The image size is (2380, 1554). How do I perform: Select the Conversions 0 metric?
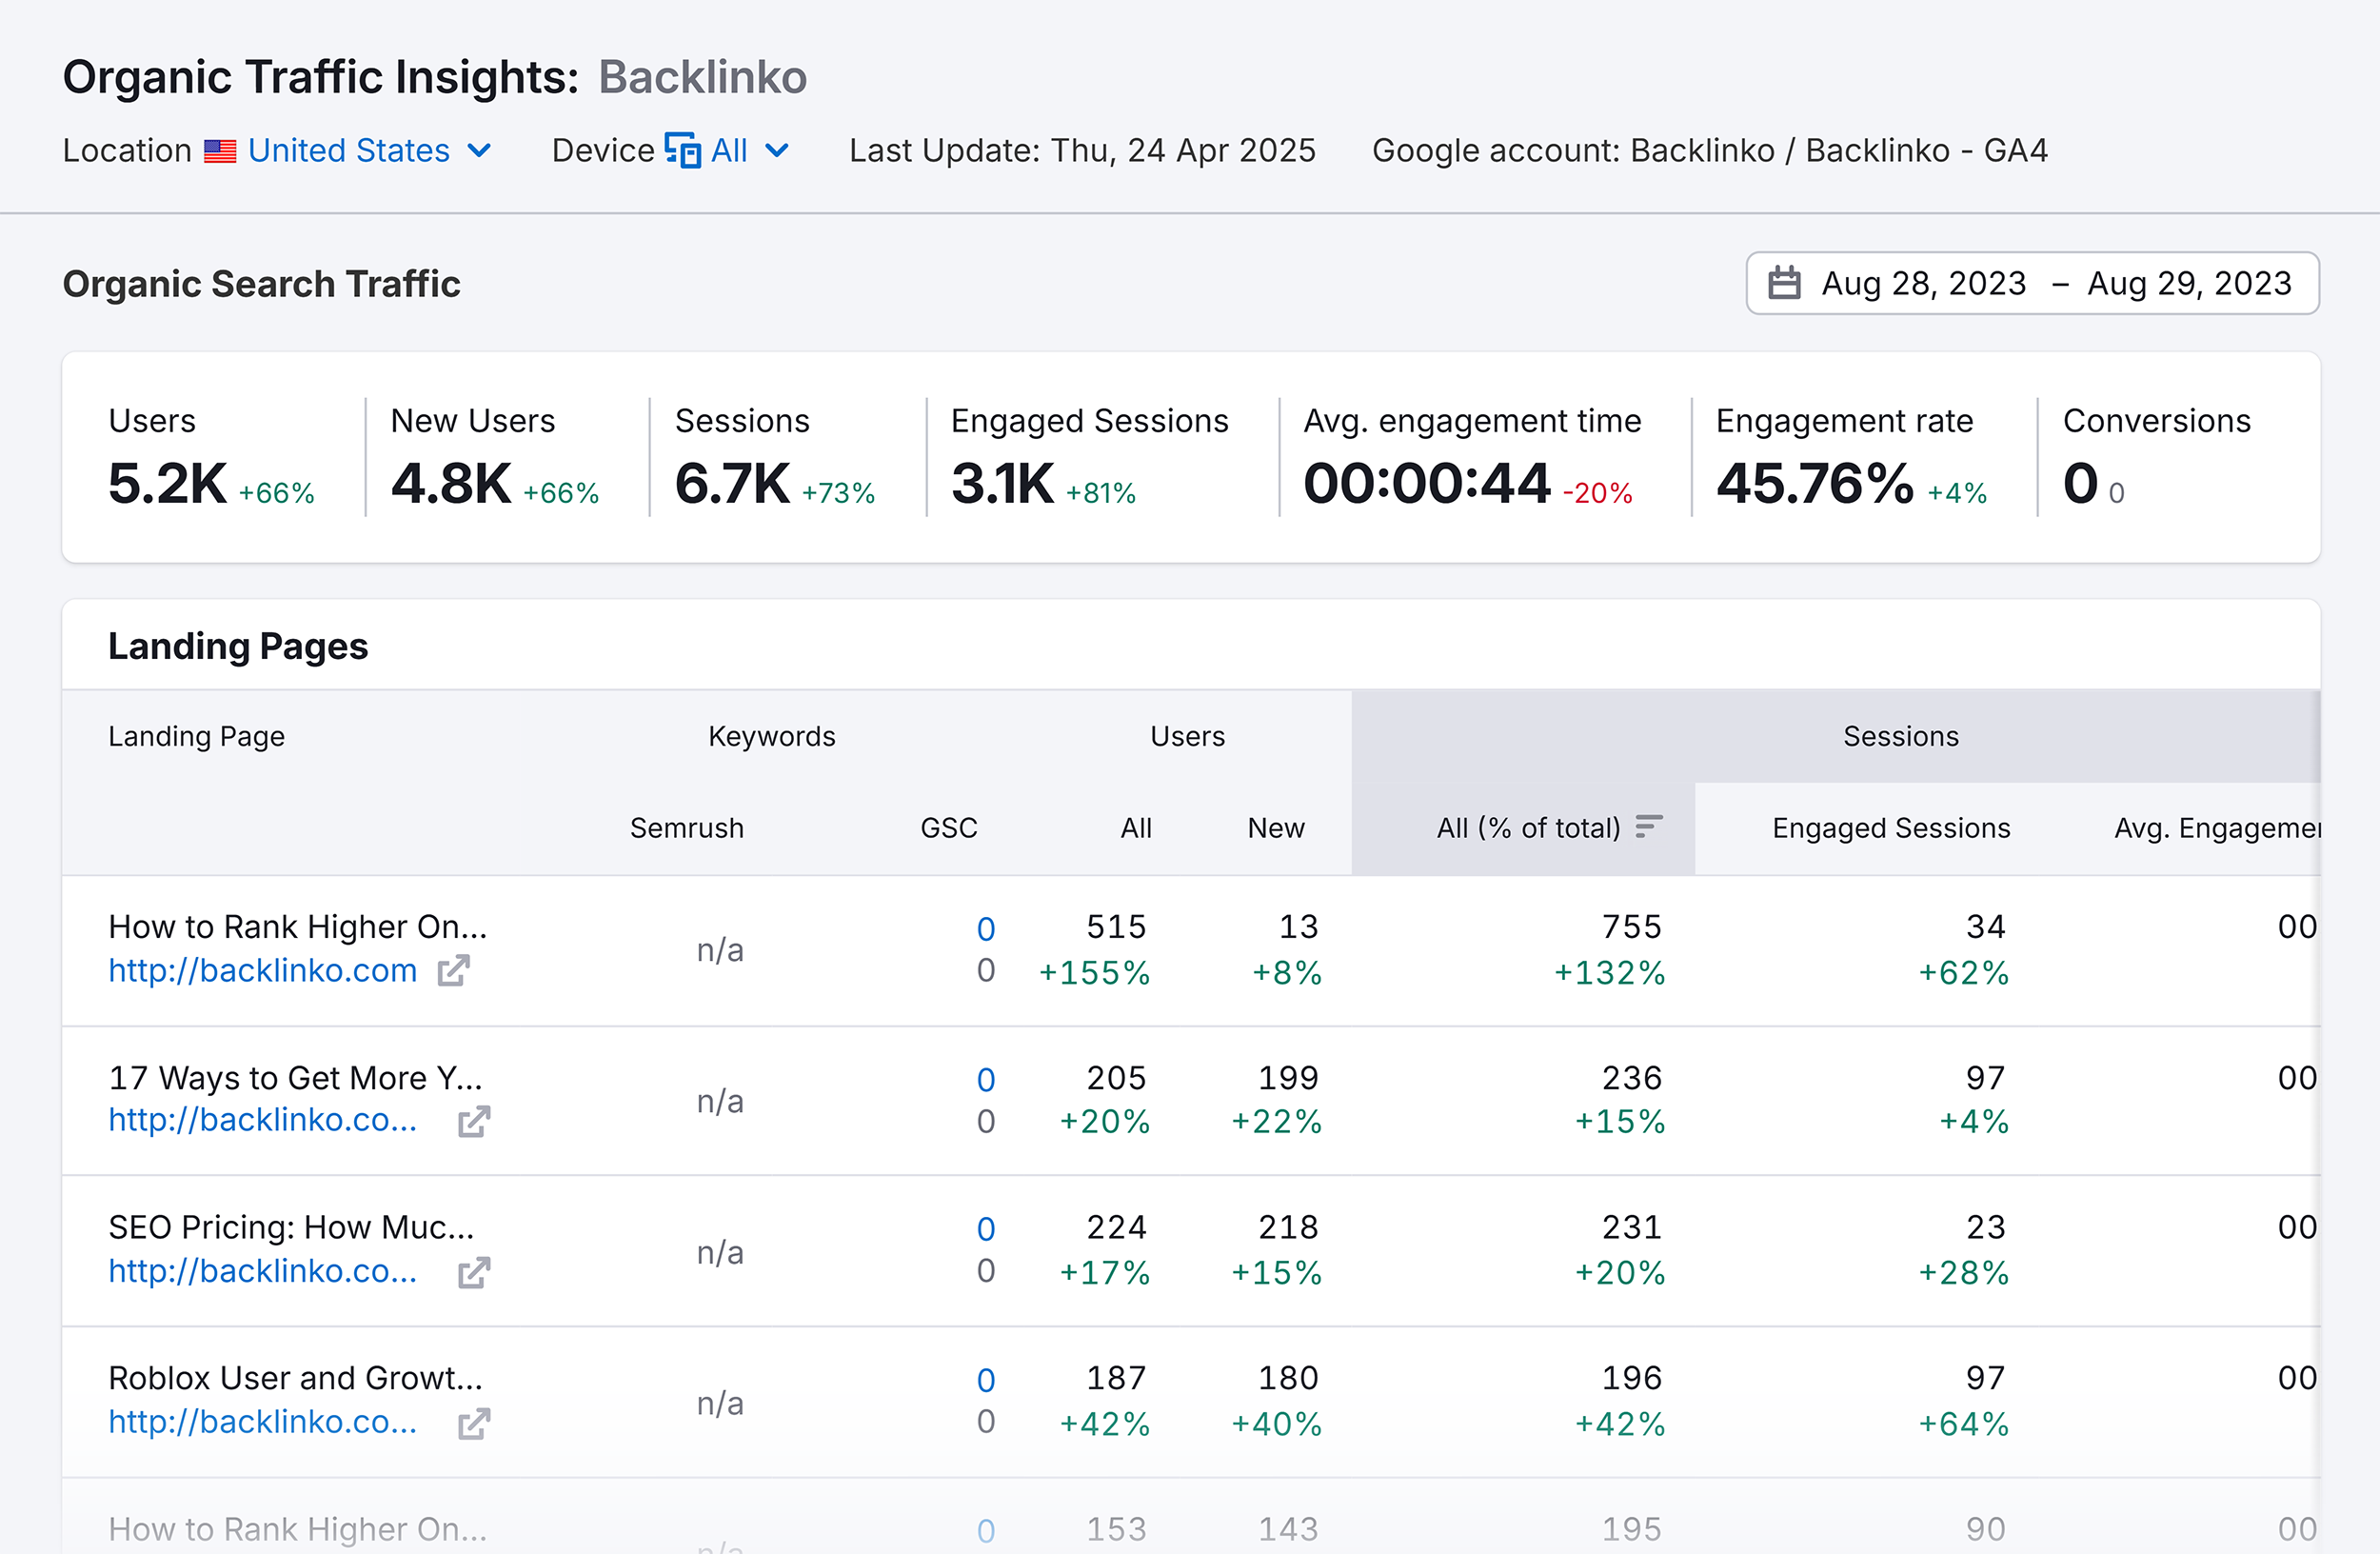(x=2157, y=457)
